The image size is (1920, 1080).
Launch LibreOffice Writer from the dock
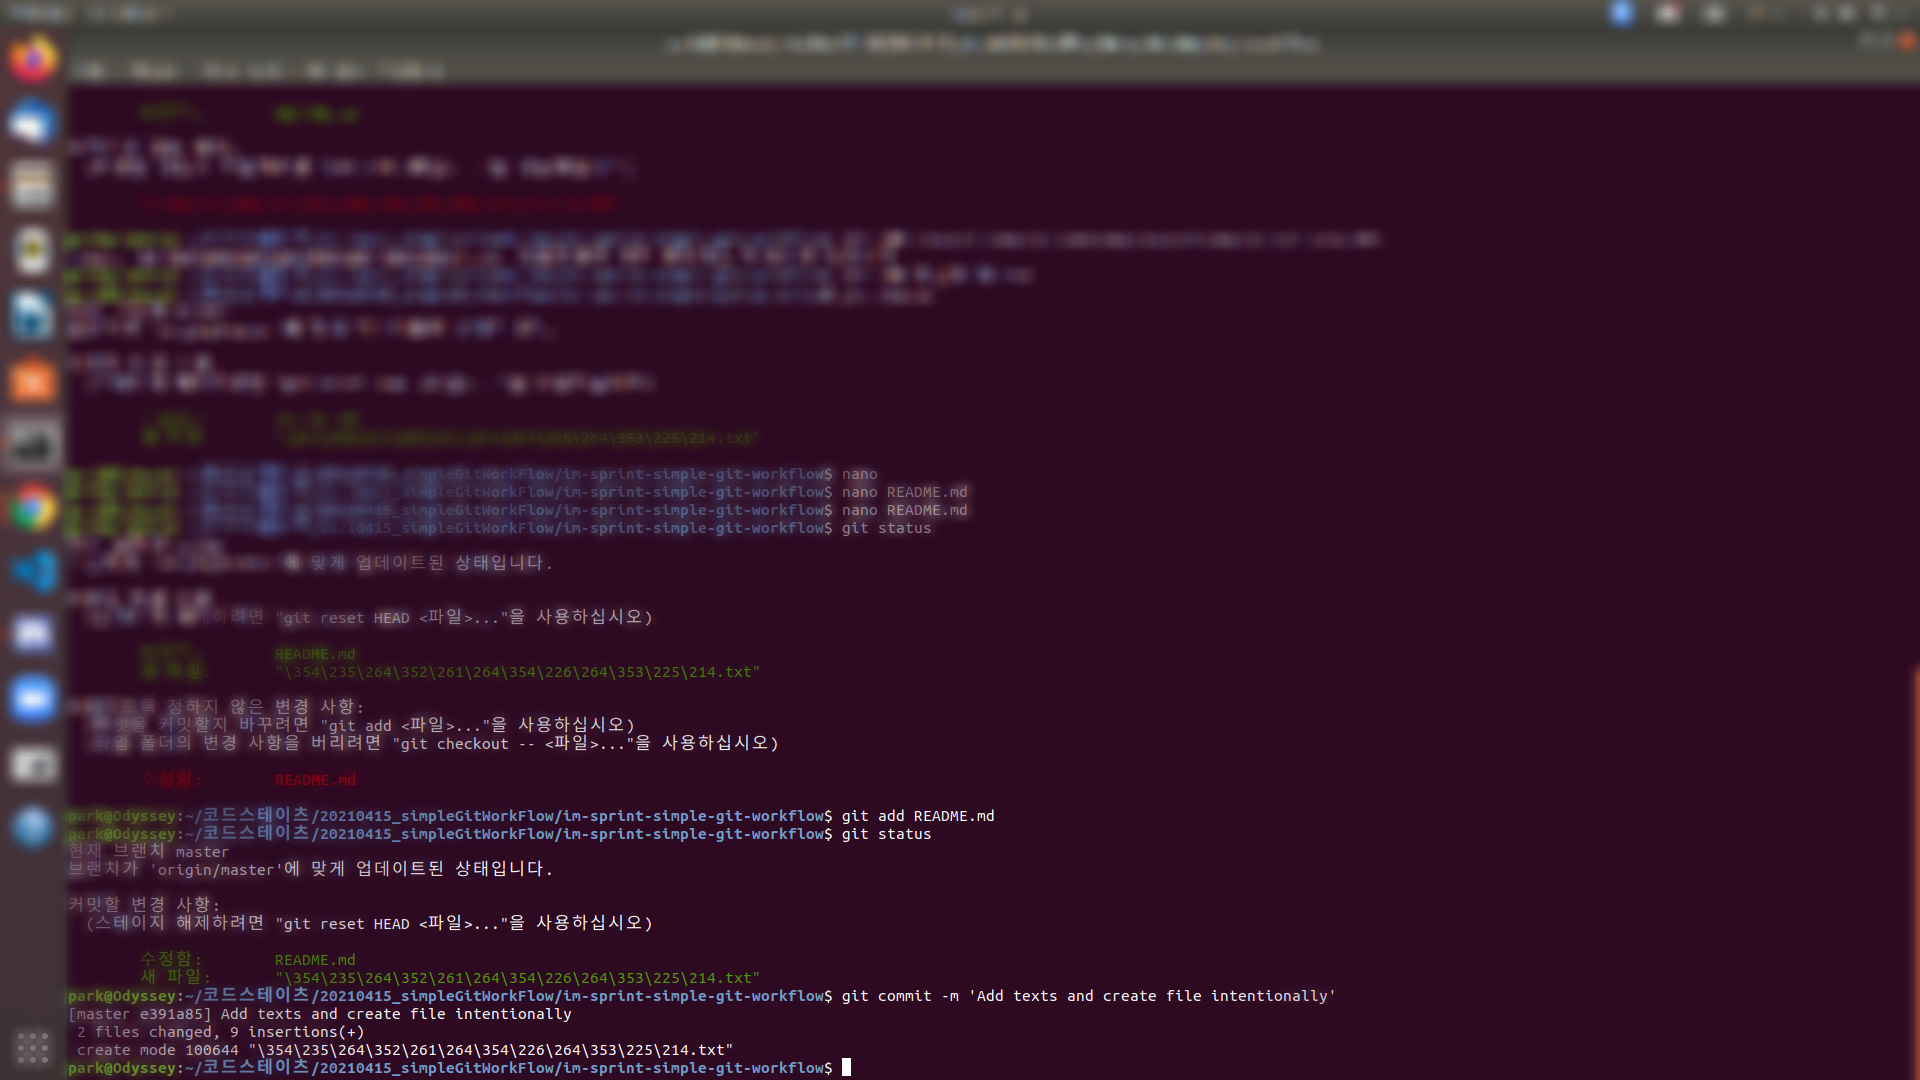point(32,315)
